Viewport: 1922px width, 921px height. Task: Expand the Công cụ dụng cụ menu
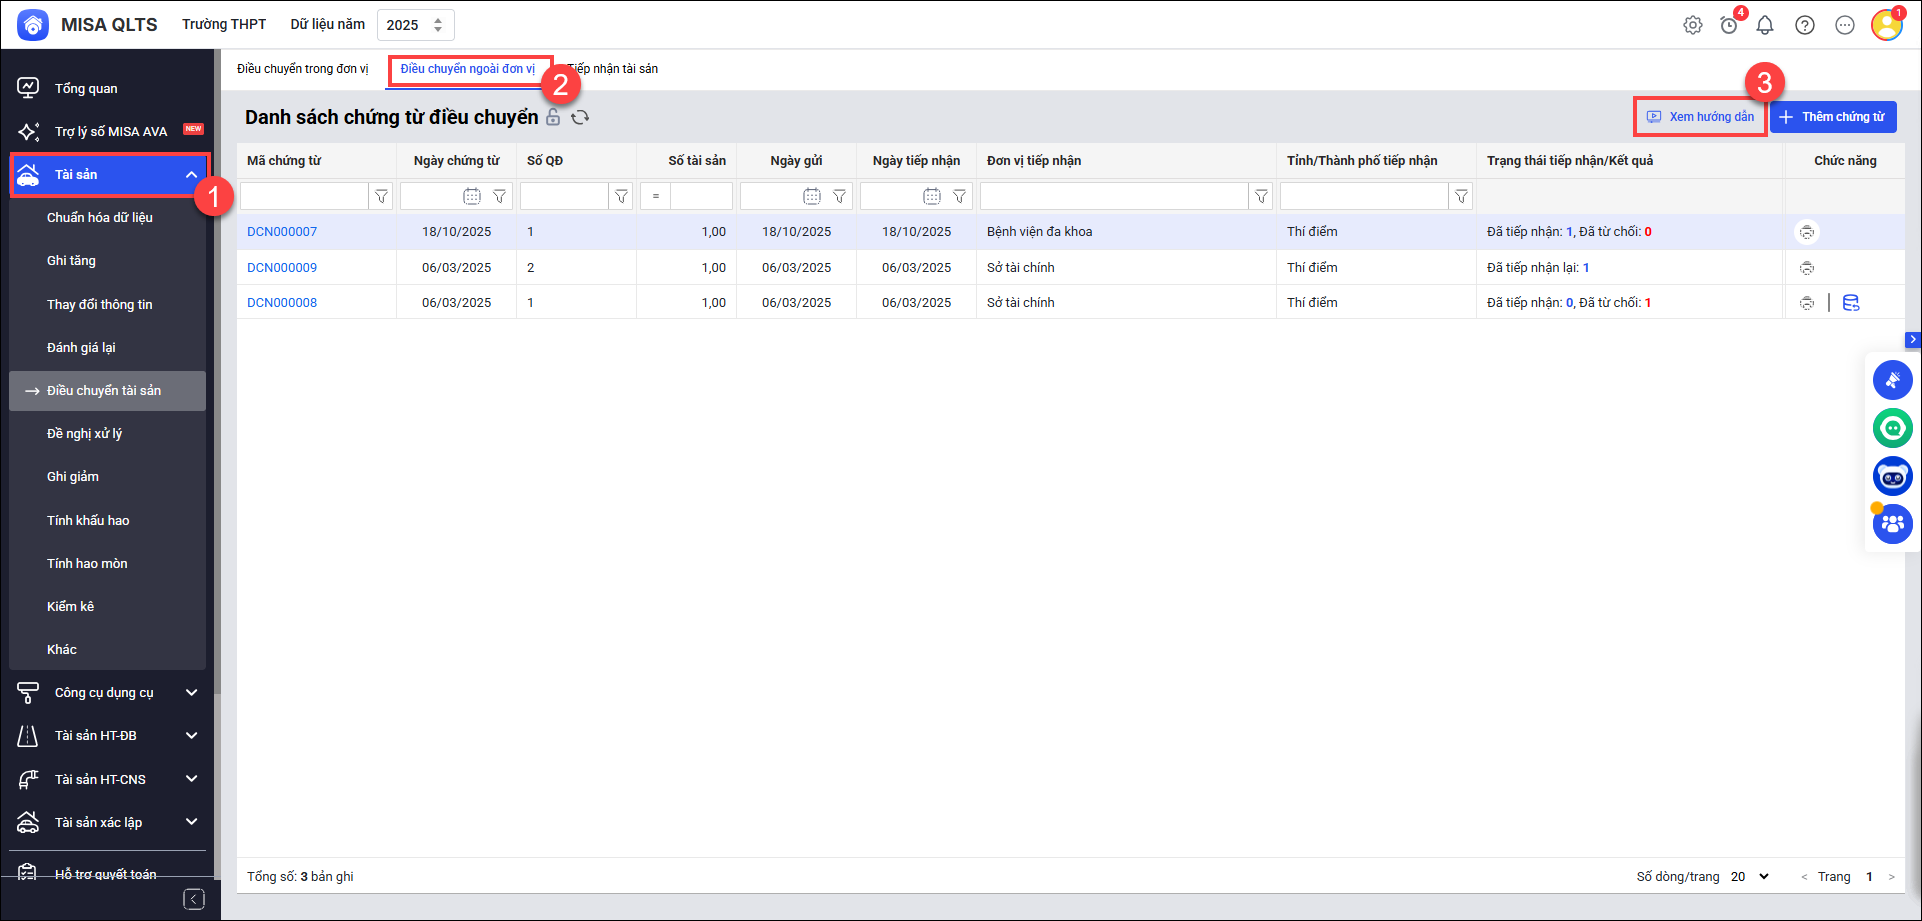coord(191,693)
